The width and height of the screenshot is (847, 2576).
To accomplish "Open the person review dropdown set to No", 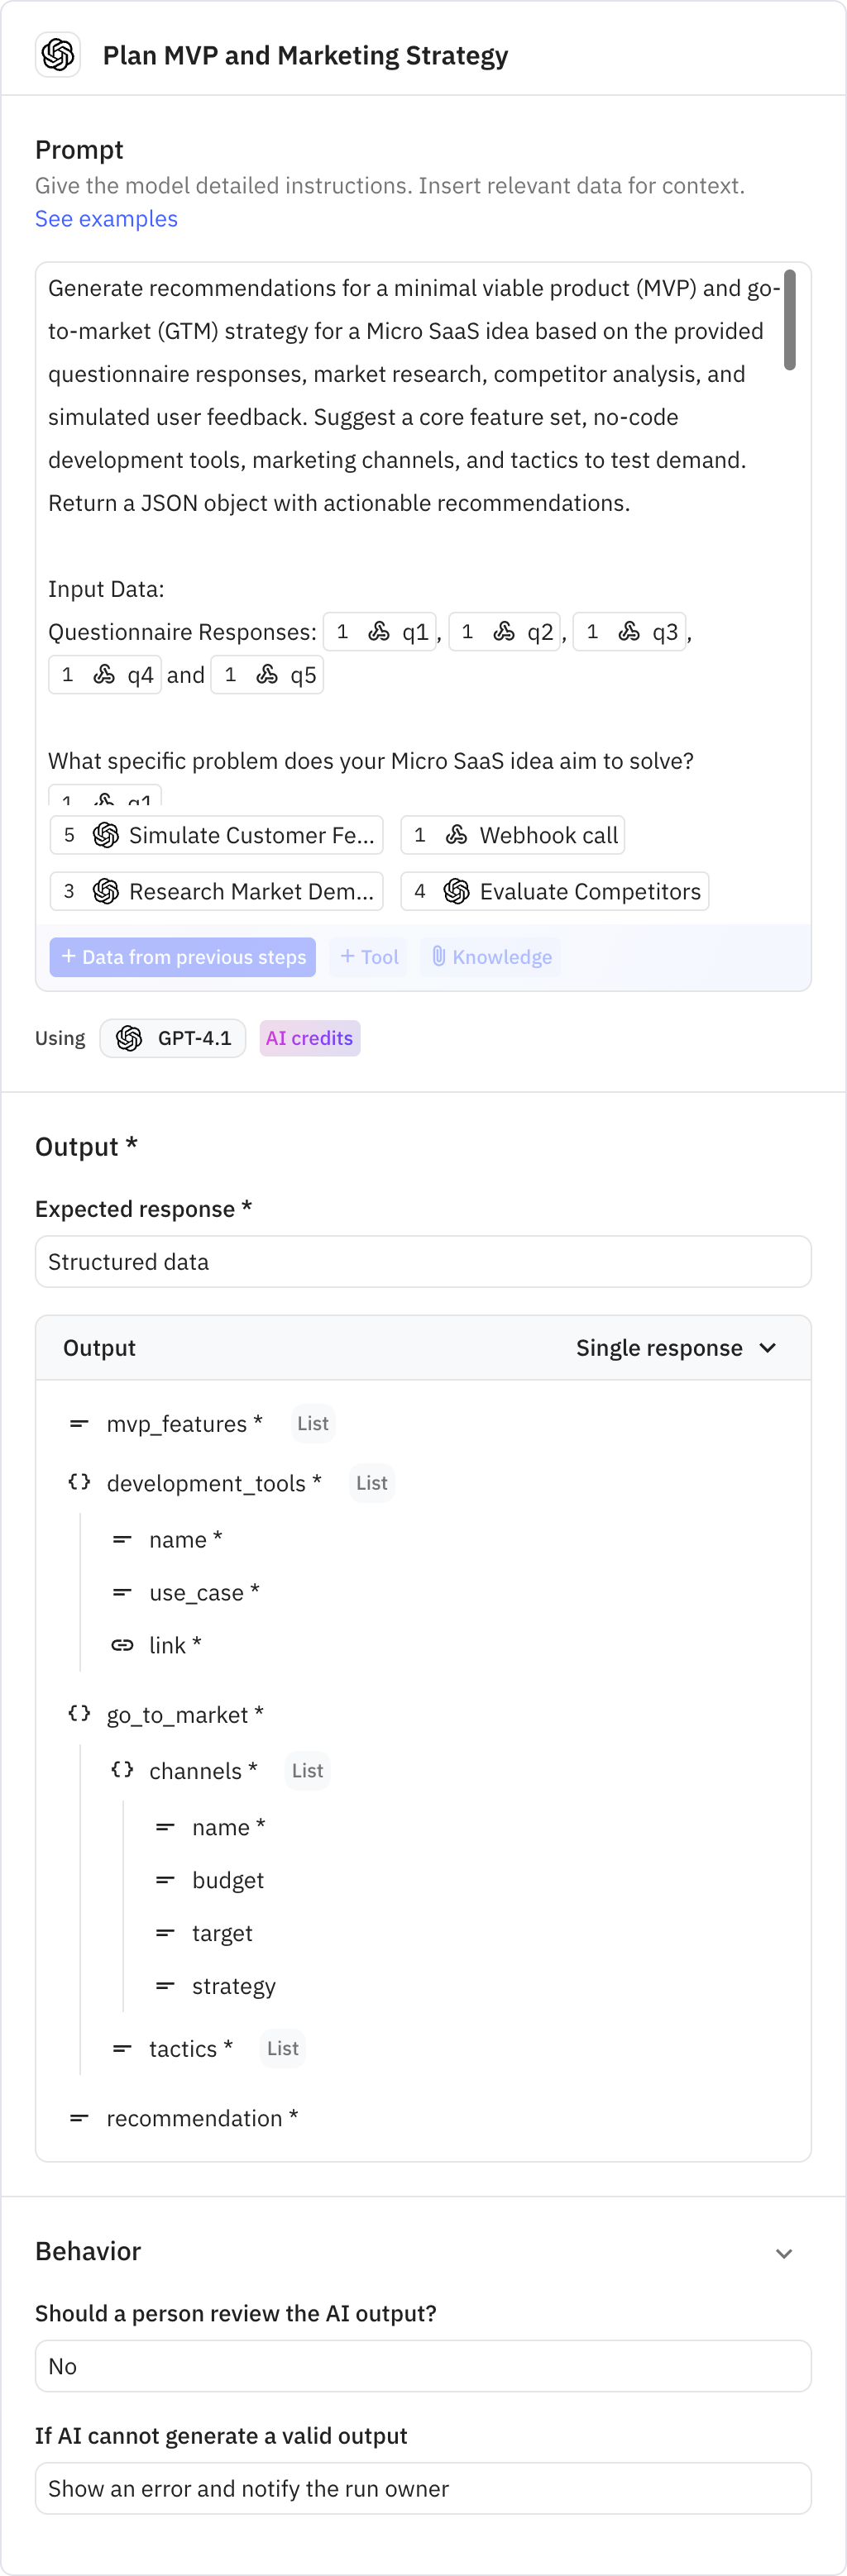I will pyautogui.click(x=423, y=2365).
